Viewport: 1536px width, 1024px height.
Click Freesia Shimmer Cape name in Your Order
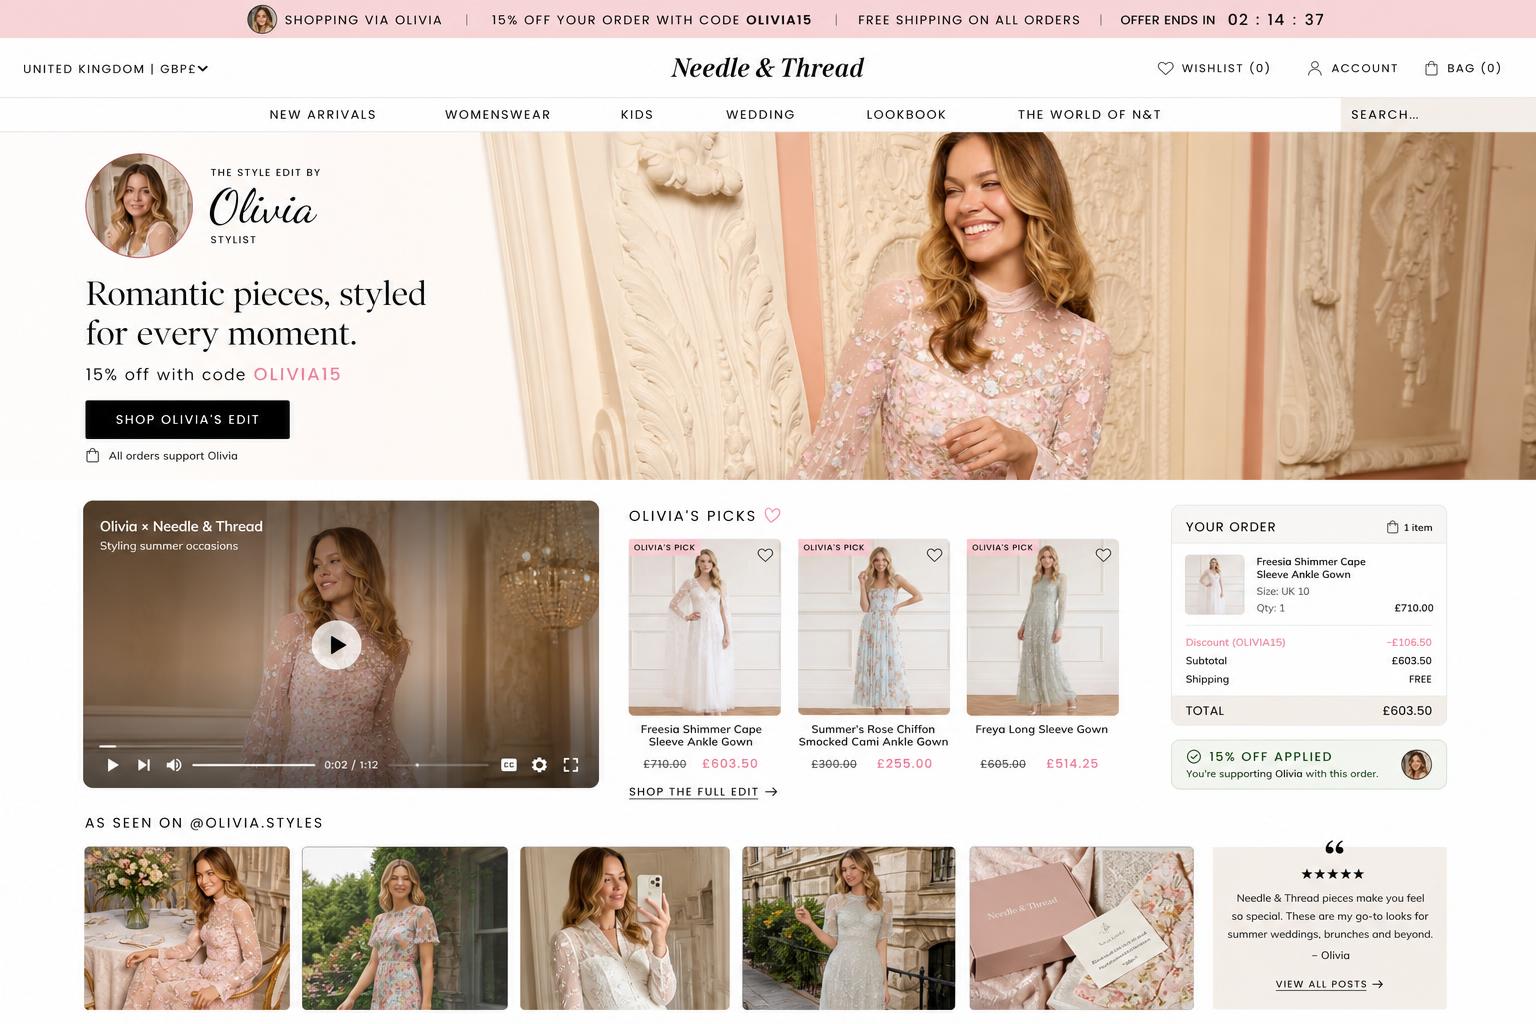click(x=1311, y=568)
